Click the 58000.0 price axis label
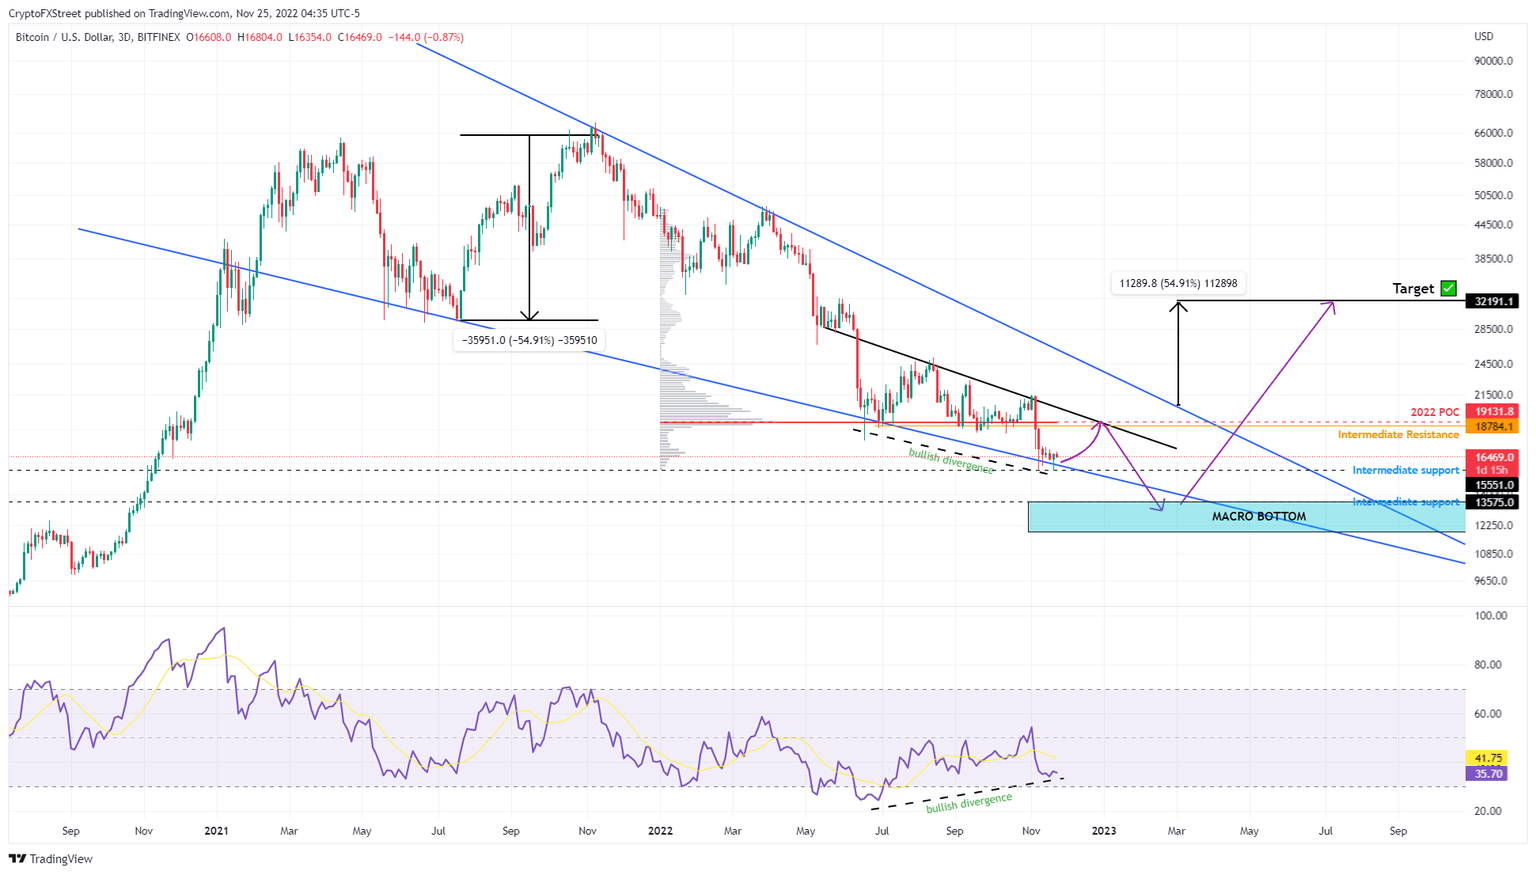 1493,163
